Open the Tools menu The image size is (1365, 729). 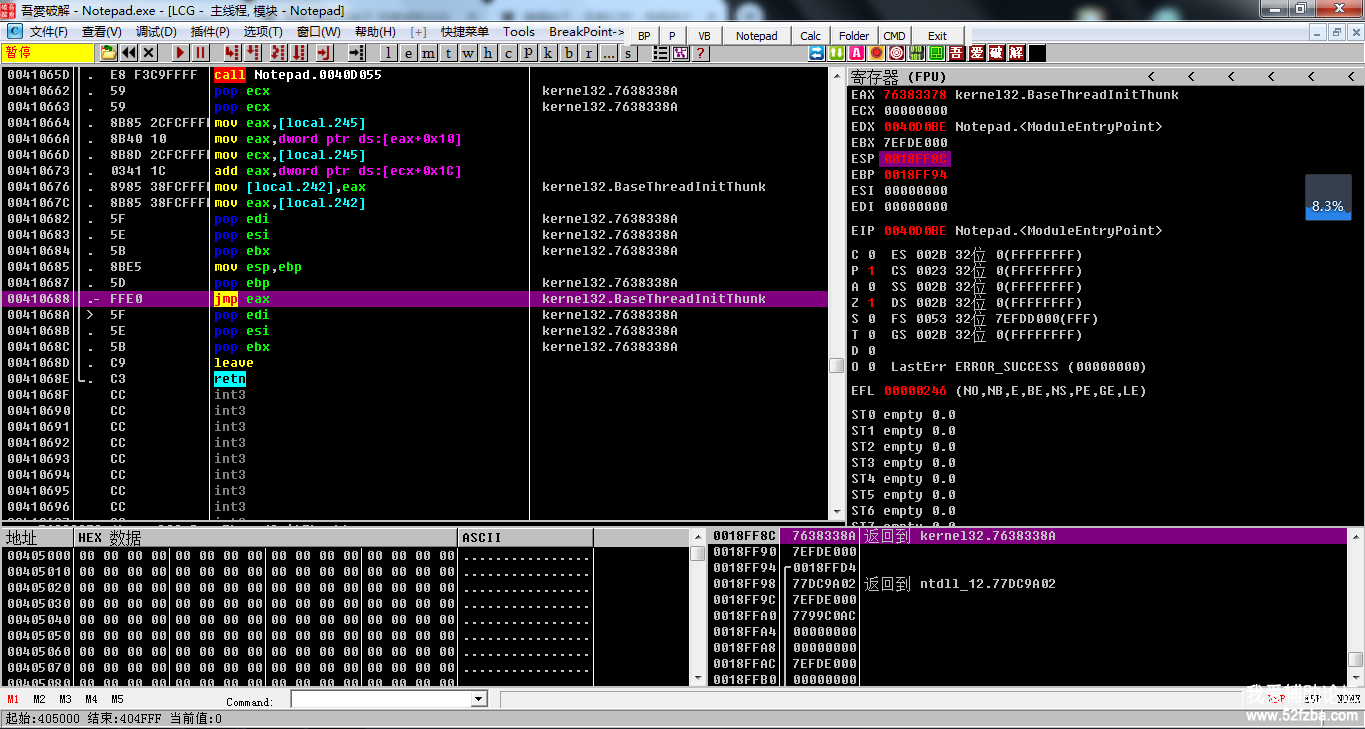[519, 32]
